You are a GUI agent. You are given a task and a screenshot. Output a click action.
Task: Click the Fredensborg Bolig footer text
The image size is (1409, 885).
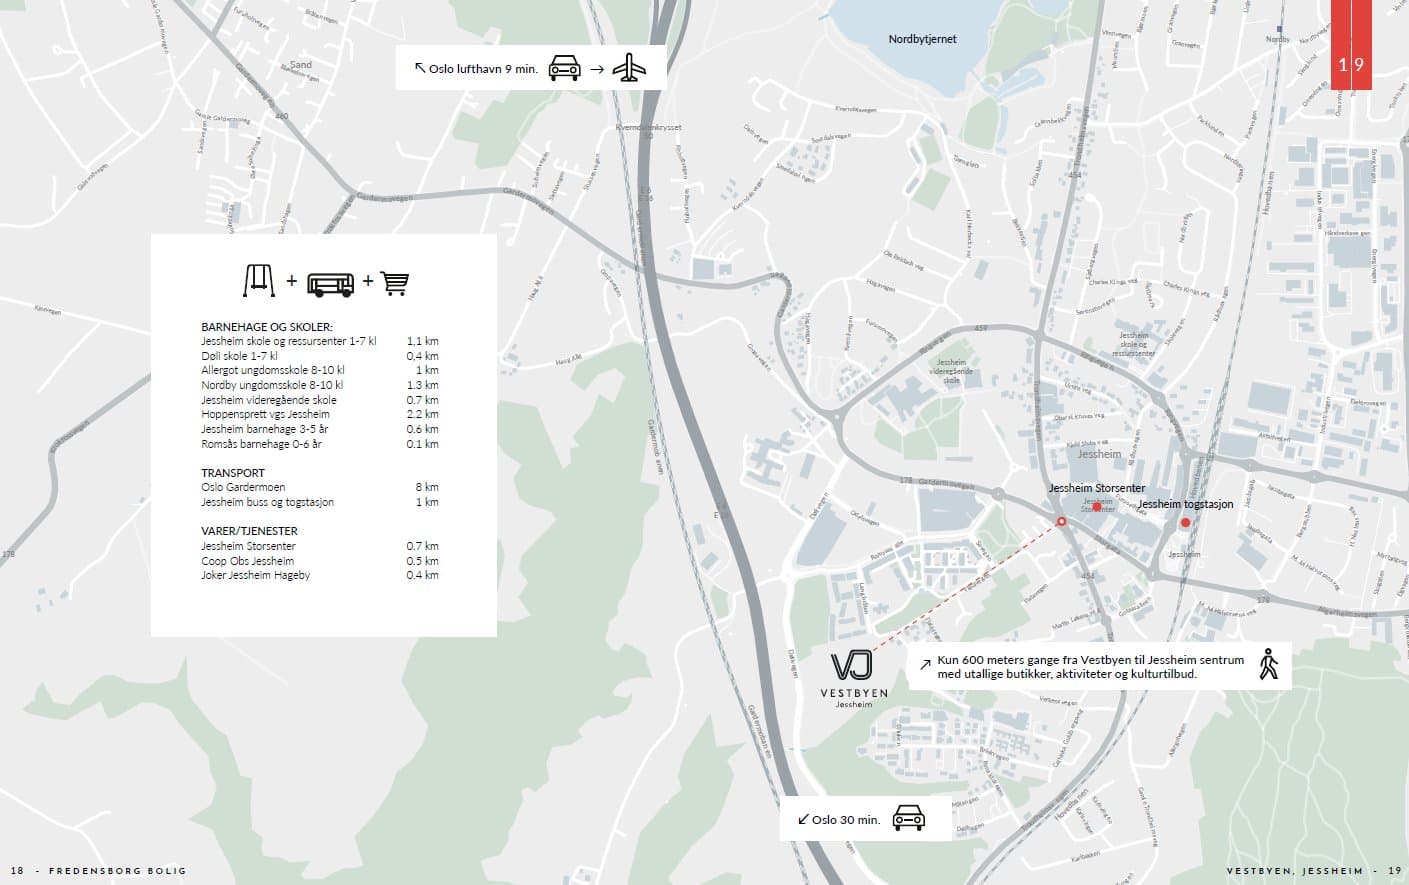117,871
